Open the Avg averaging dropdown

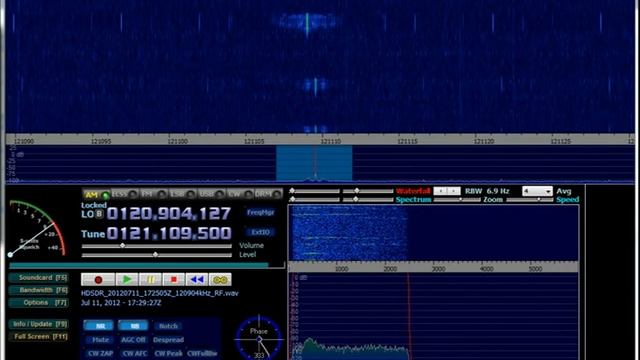[x=537, y=191]
